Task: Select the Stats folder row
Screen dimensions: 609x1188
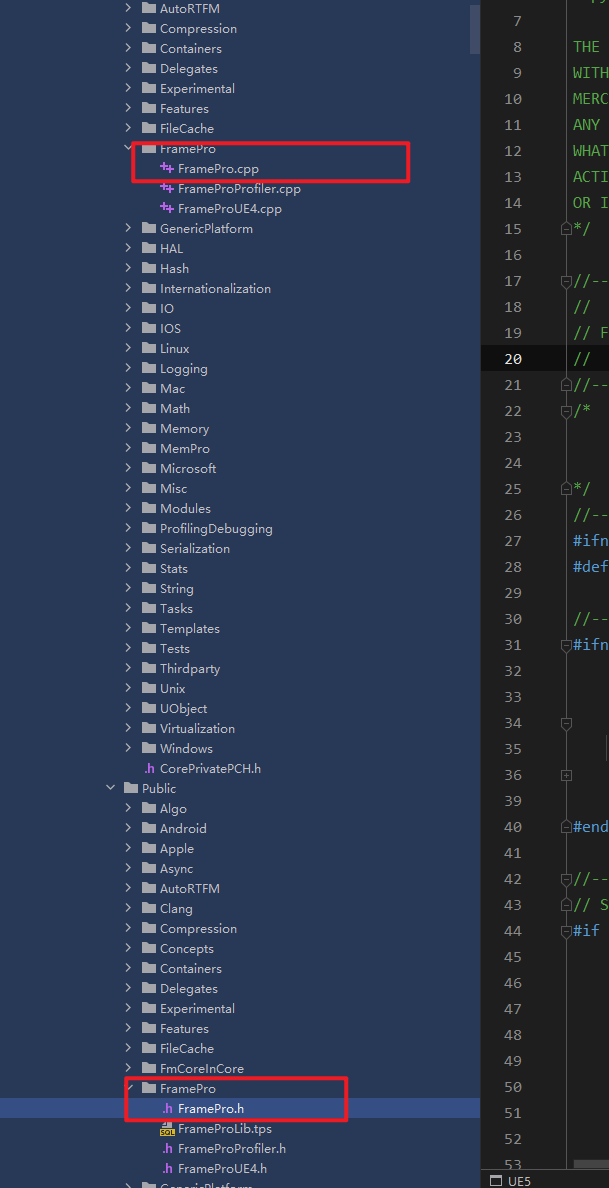Action: 240,568
